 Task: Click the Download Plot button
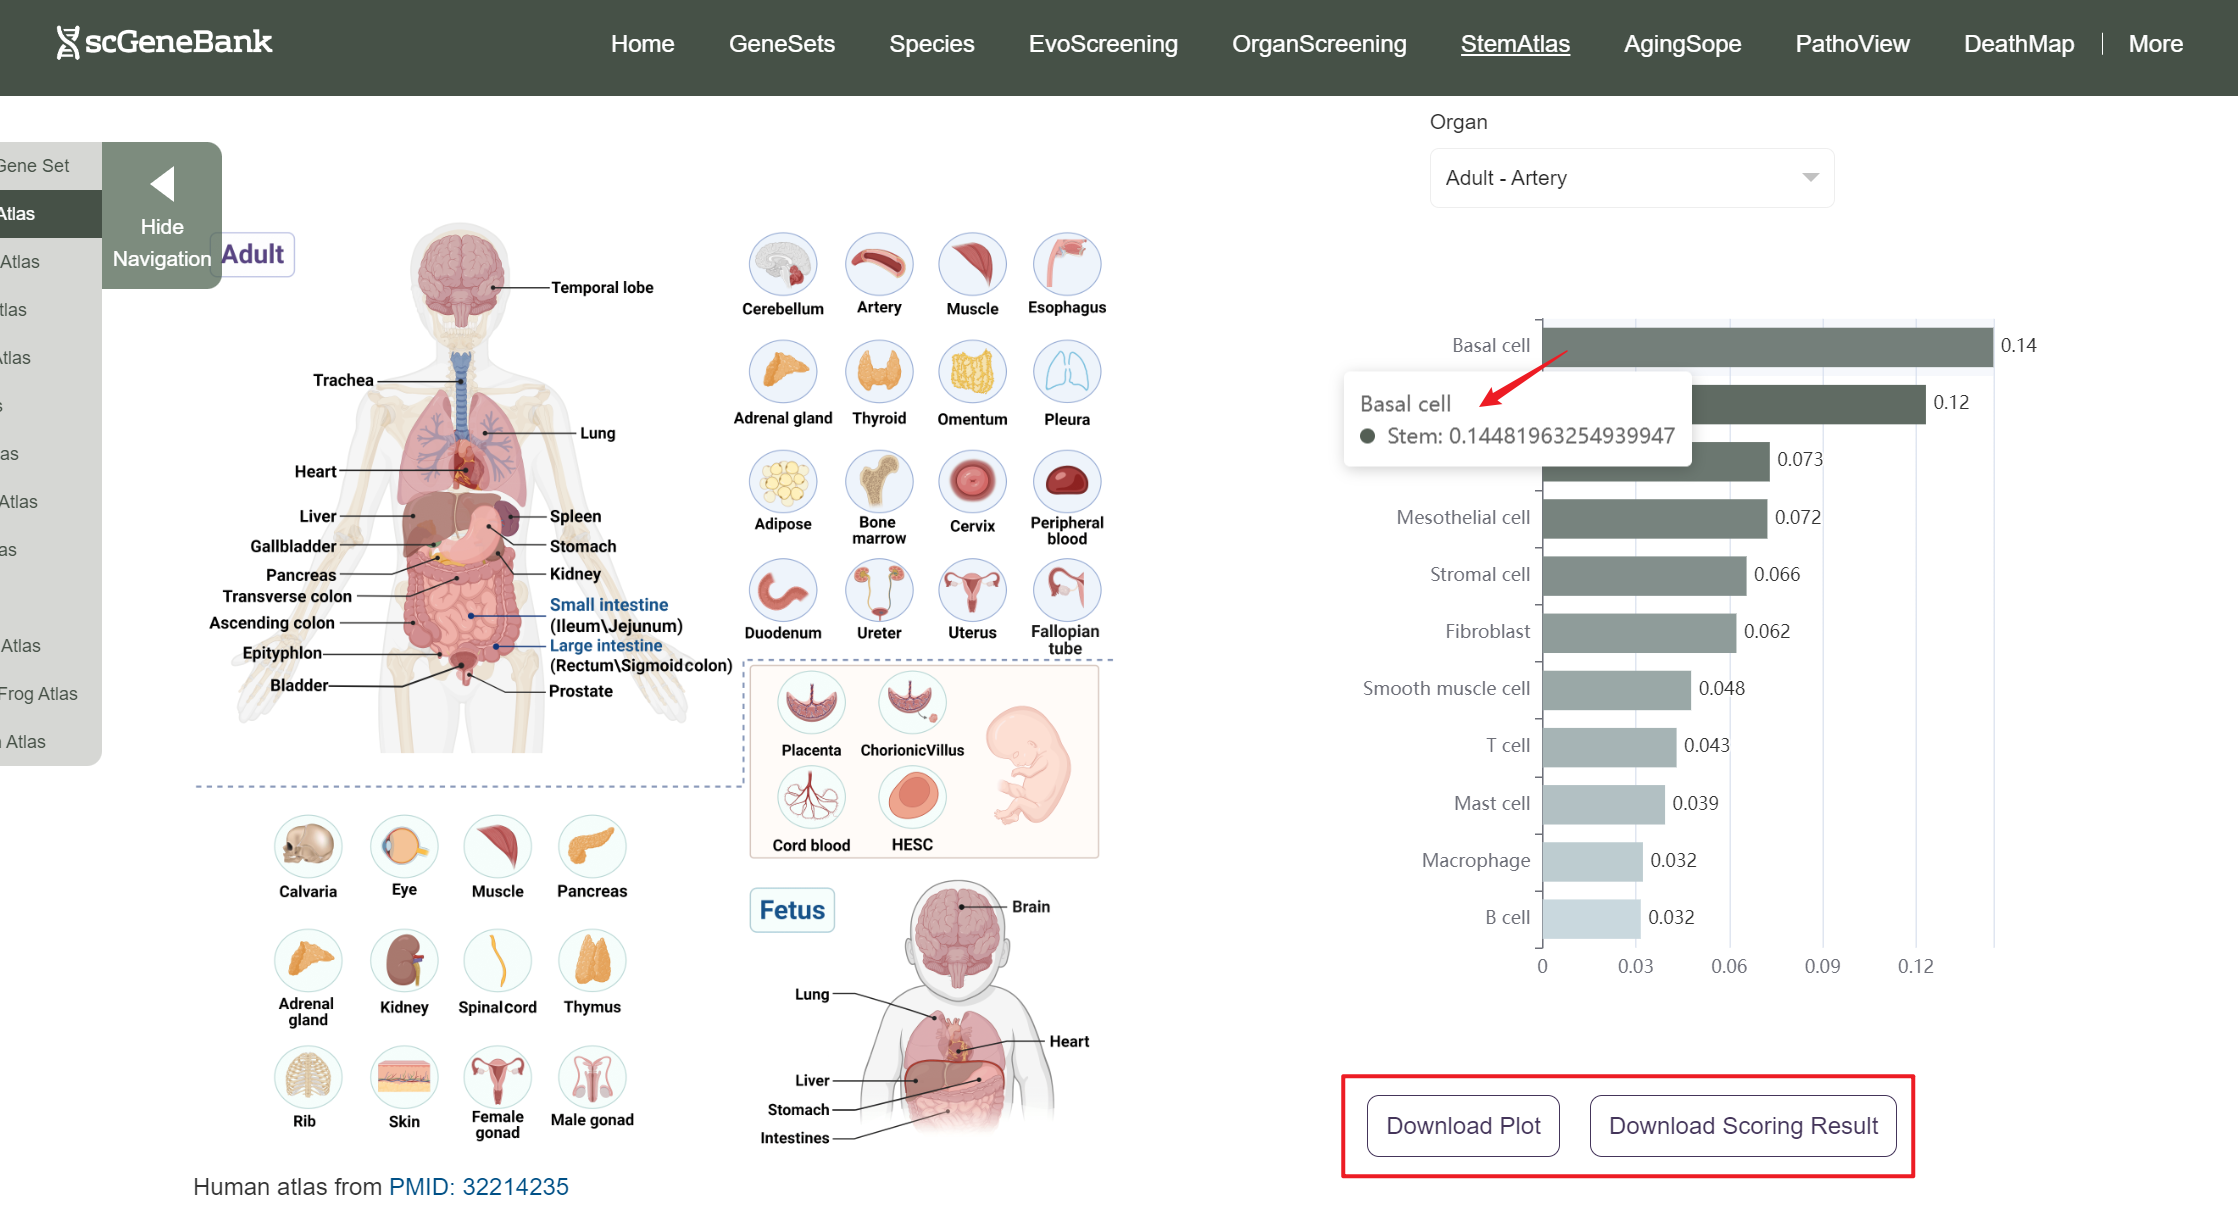point(1463,1126)
